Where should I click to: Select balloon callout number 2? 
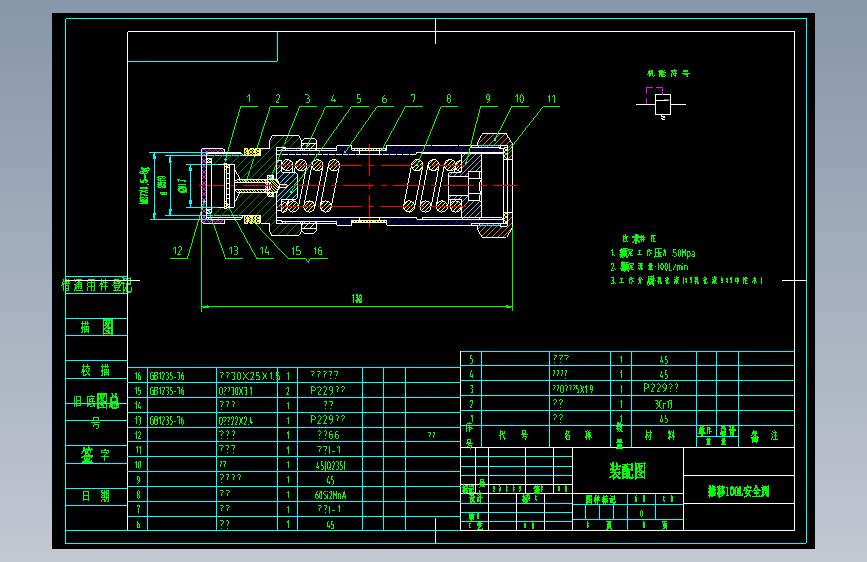click(278, 98)
